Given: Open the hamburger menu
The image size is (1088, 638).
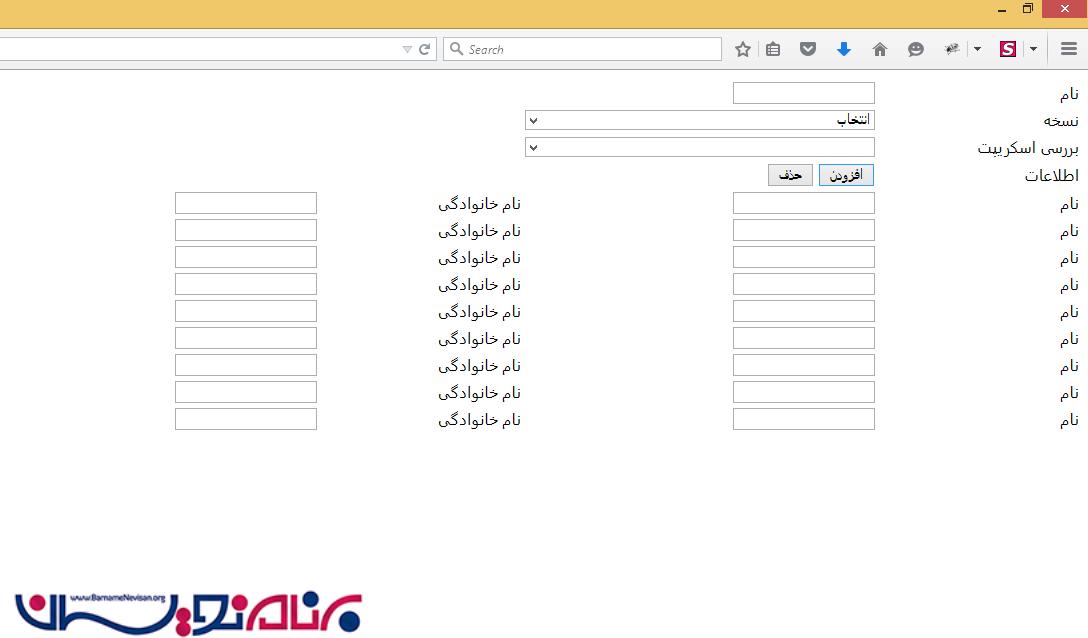Looking at the screenshot, I should (x=1069, y=49).
